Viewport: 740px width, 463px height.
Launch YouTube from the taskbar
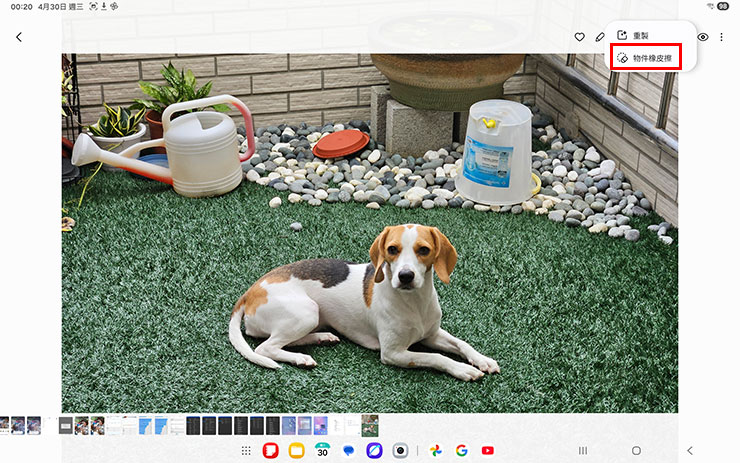(488, 451)
